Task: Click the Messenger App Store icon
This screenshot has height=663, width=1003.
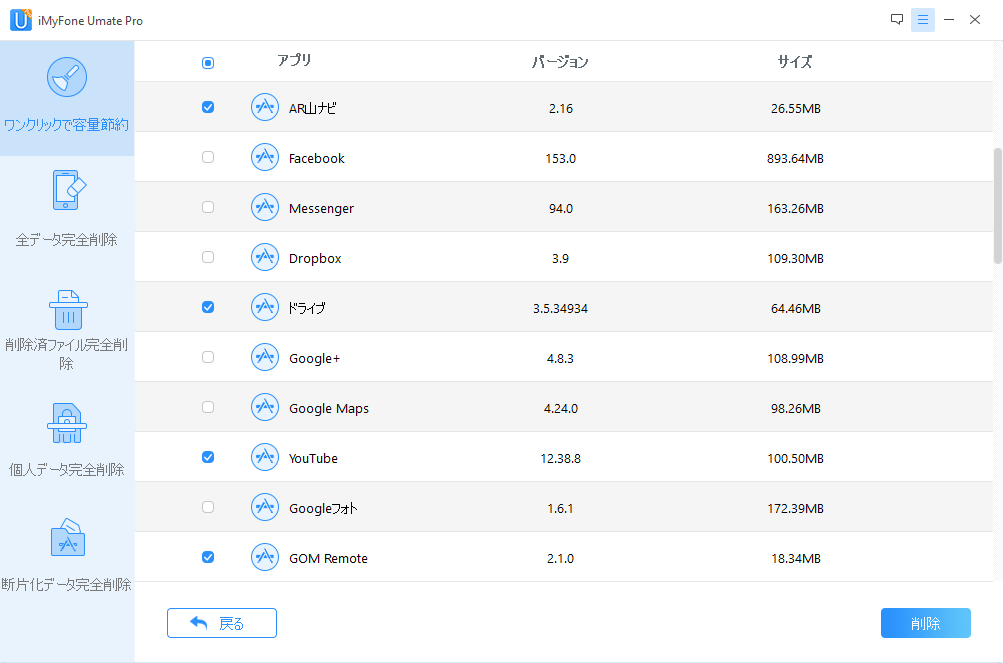Action: (265, 207)
